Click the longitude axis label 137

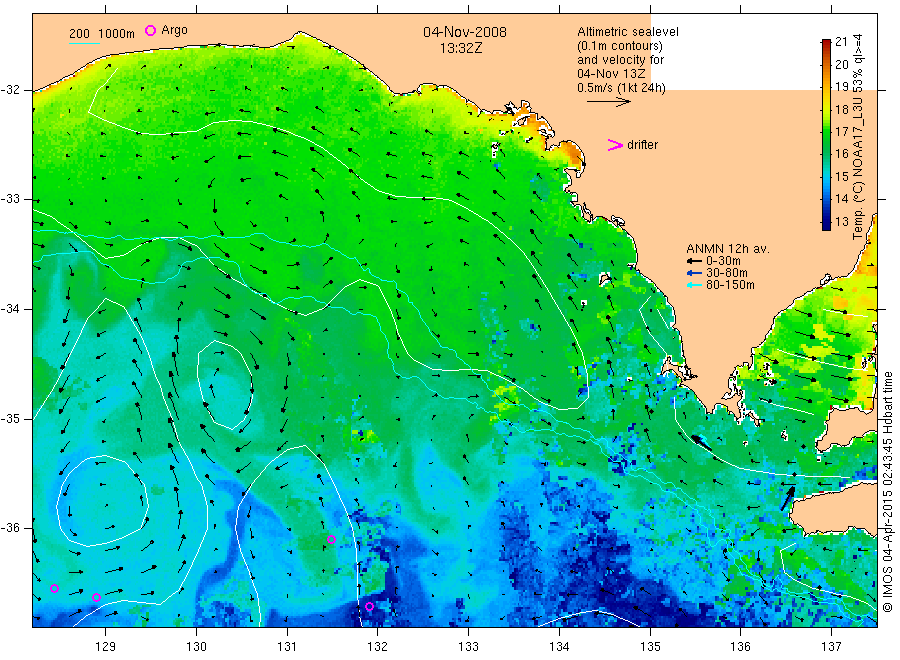point(832,647)
